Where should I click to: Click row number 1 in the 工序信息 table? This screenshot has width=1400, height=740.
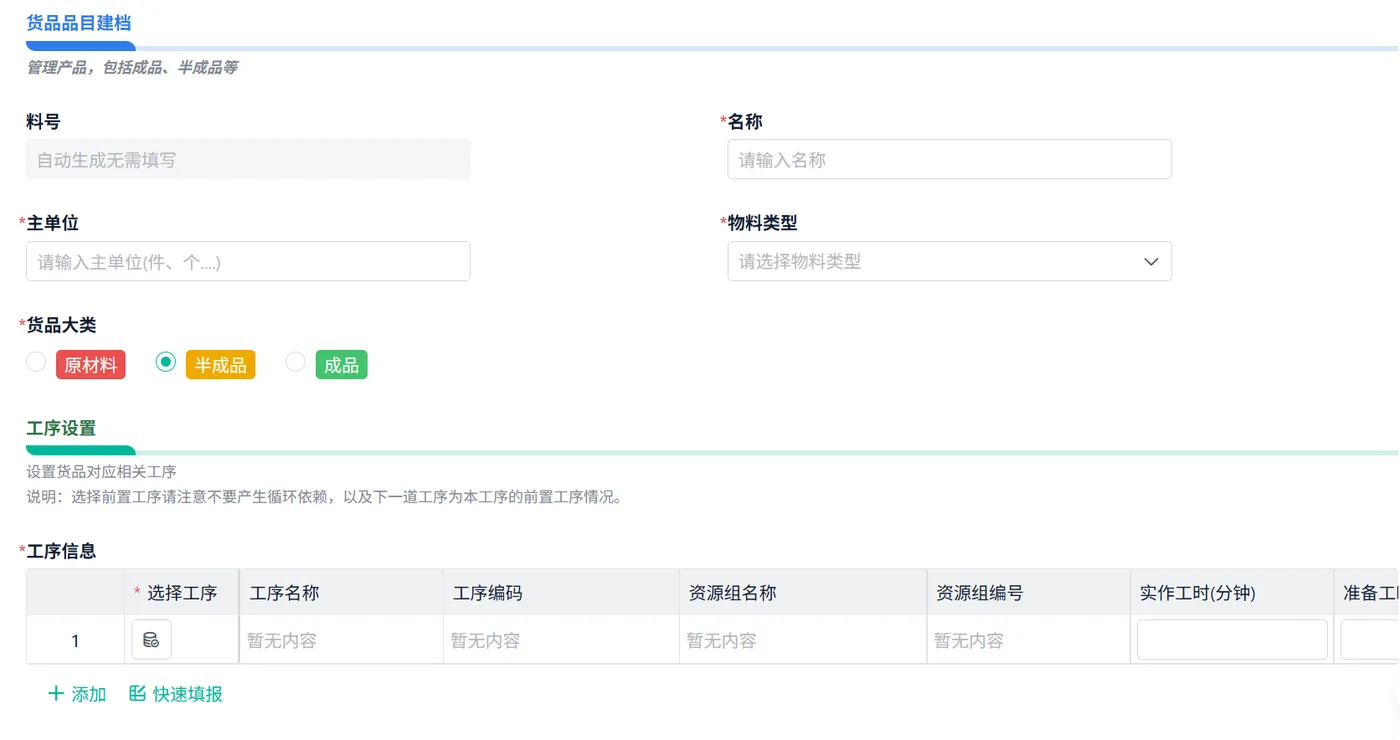click(75, 641)
